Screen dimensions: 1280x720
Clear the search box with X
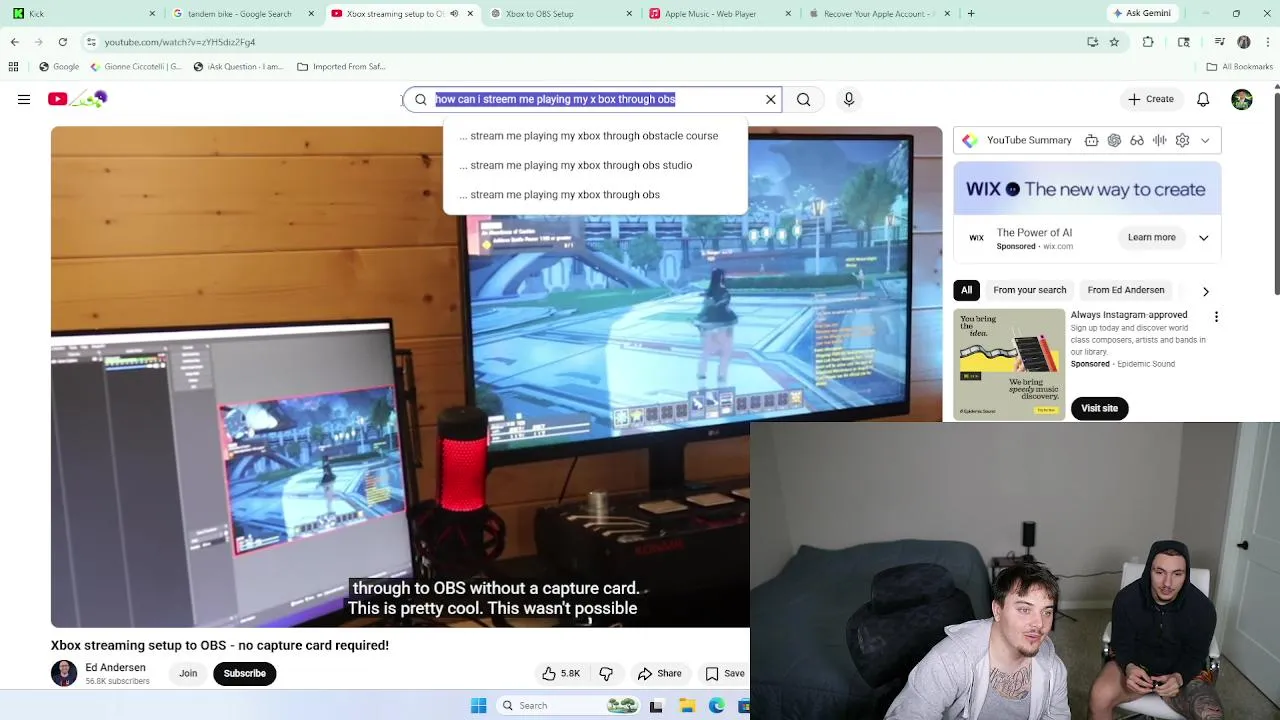771,99
